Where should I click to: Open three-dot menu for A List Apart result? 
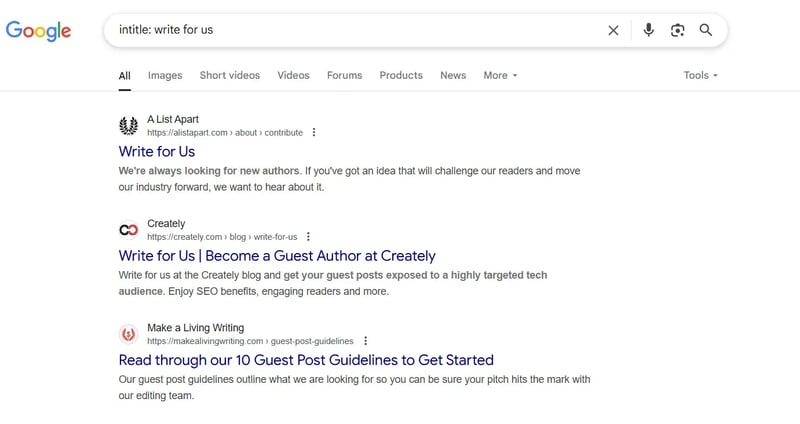tap(314, 133)
